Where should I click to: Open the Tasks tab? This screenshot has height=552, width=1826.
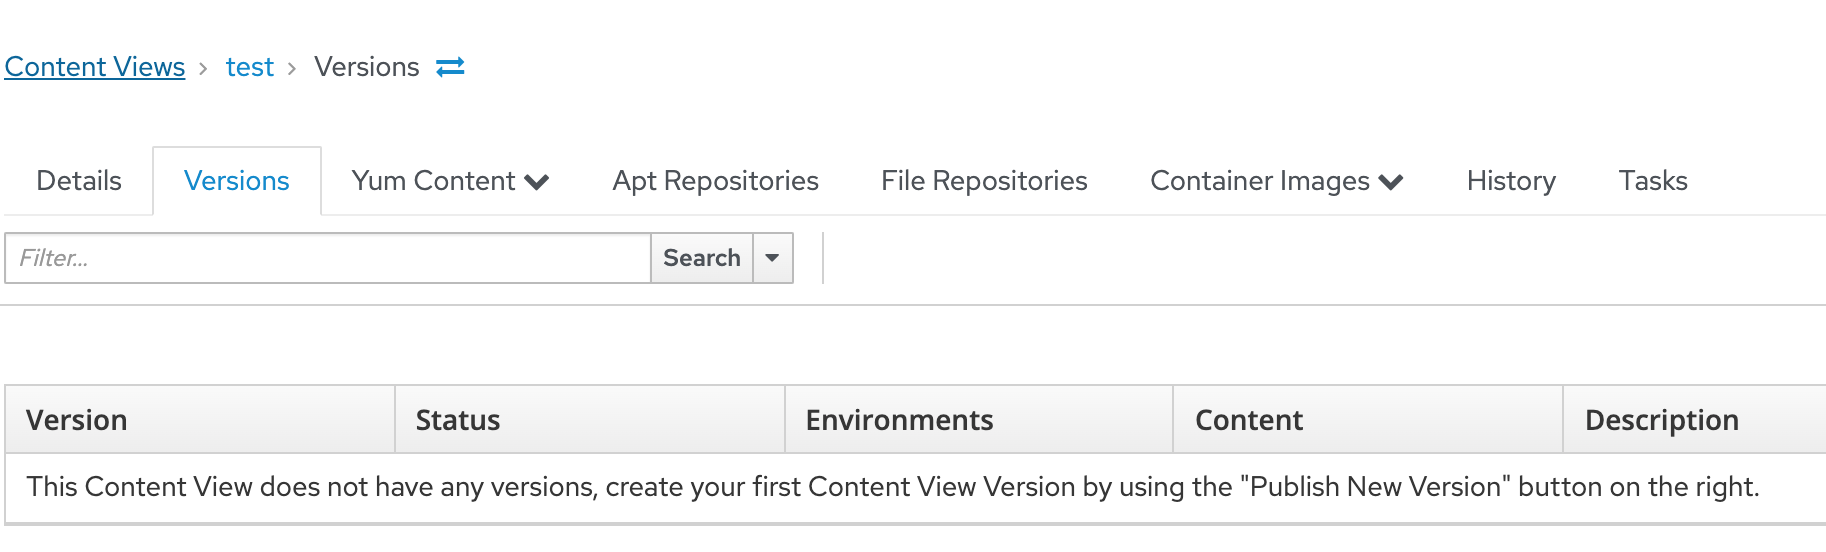[1653, 181]
